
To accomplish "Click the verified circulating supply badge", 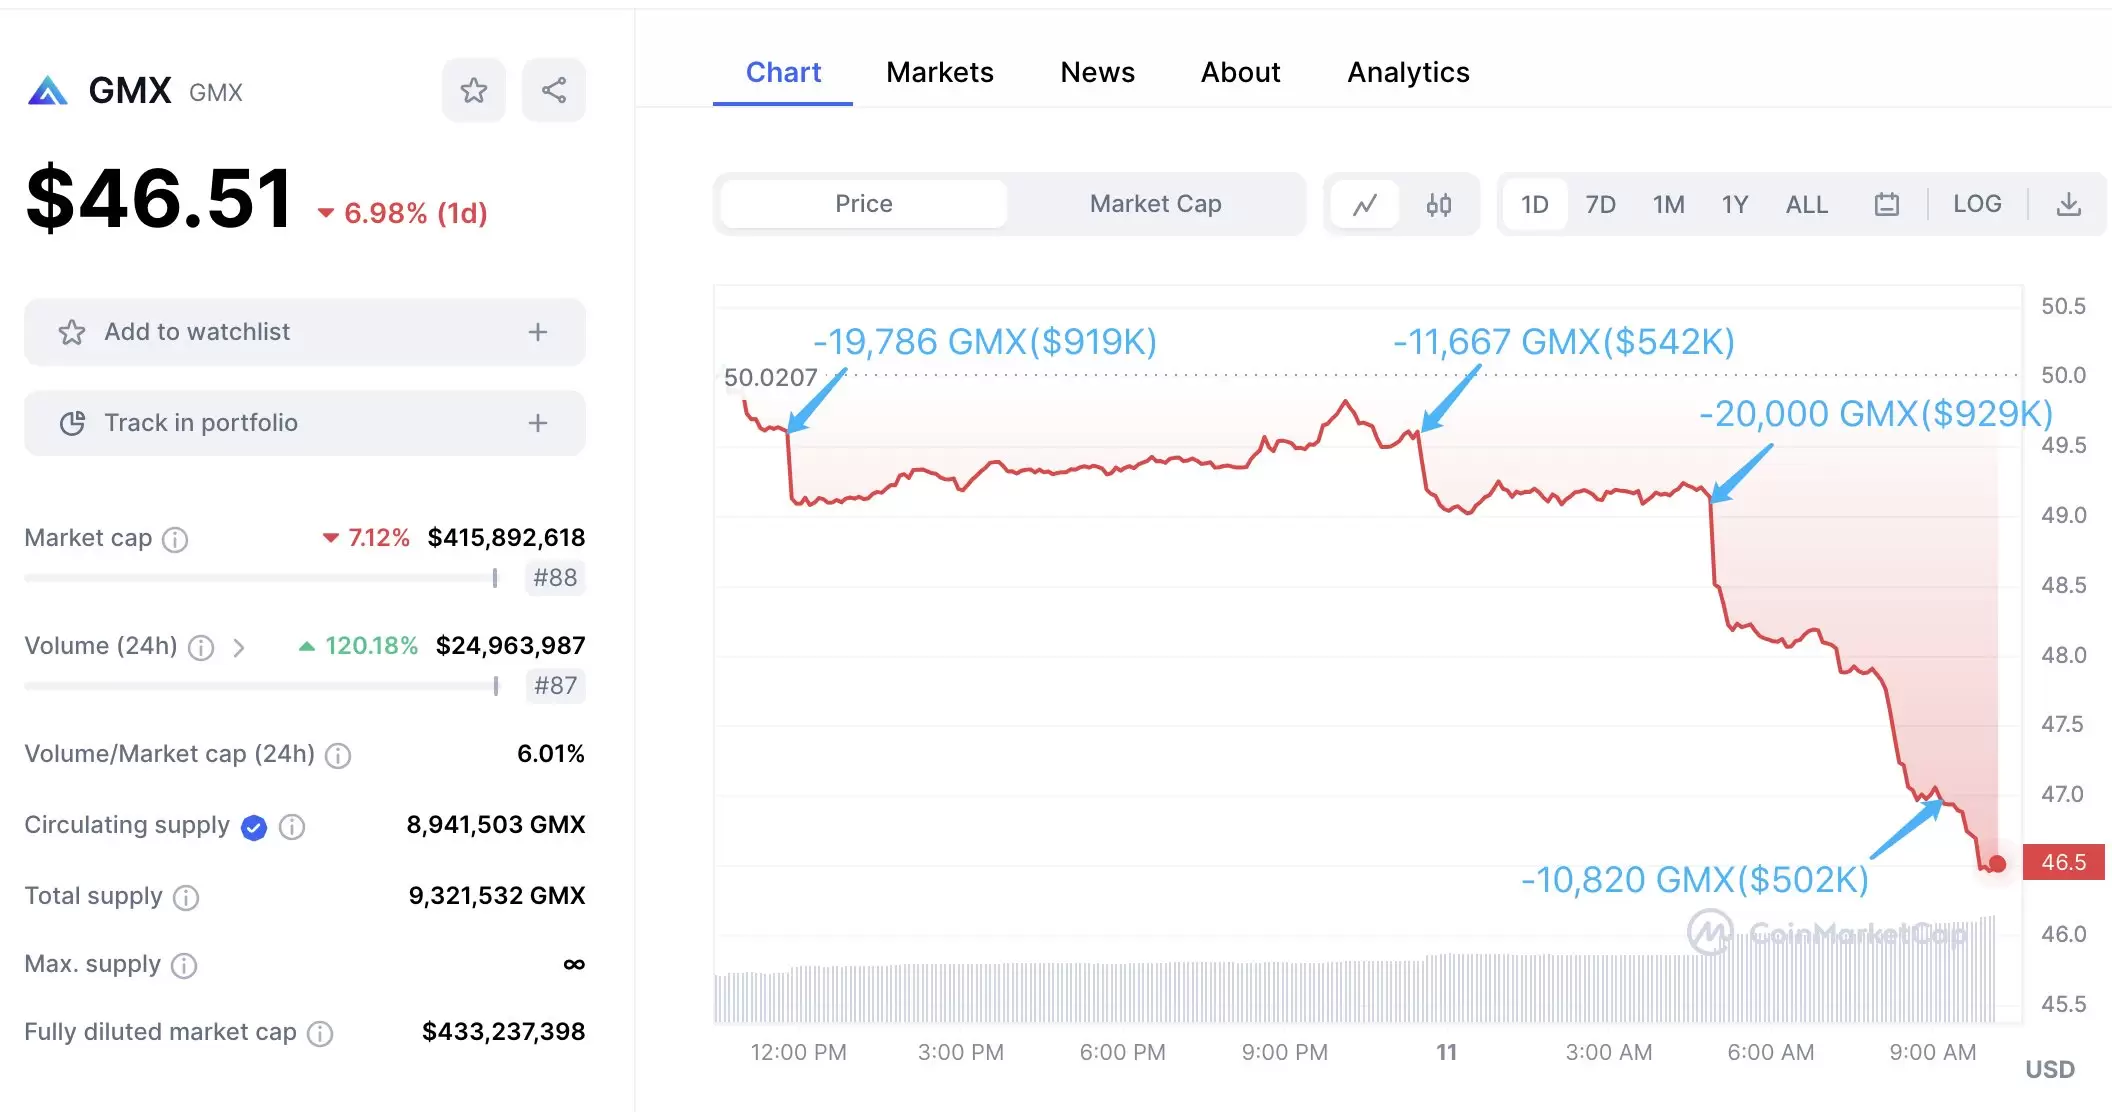I will point(254,827).
